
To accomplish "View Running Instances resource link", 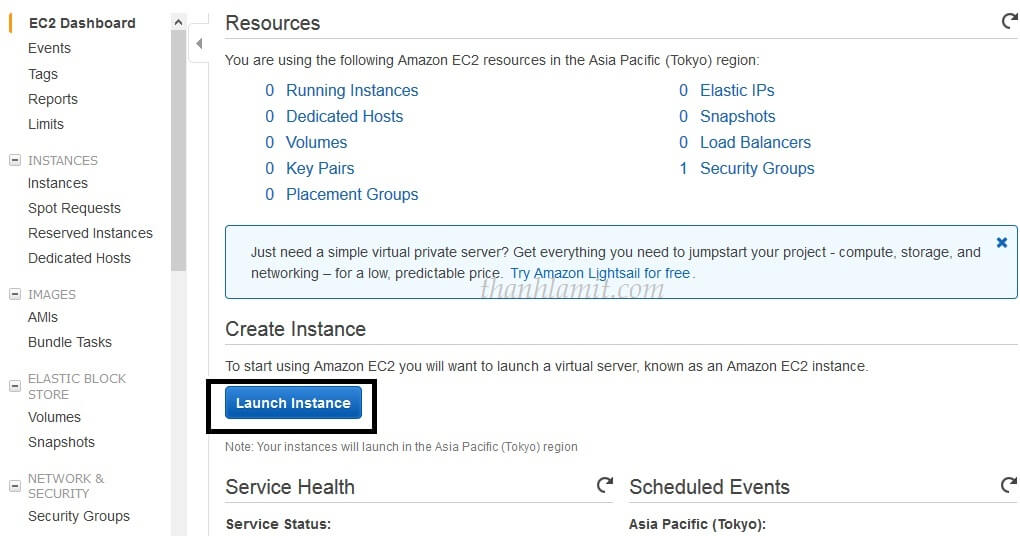I will pos(352,90).
